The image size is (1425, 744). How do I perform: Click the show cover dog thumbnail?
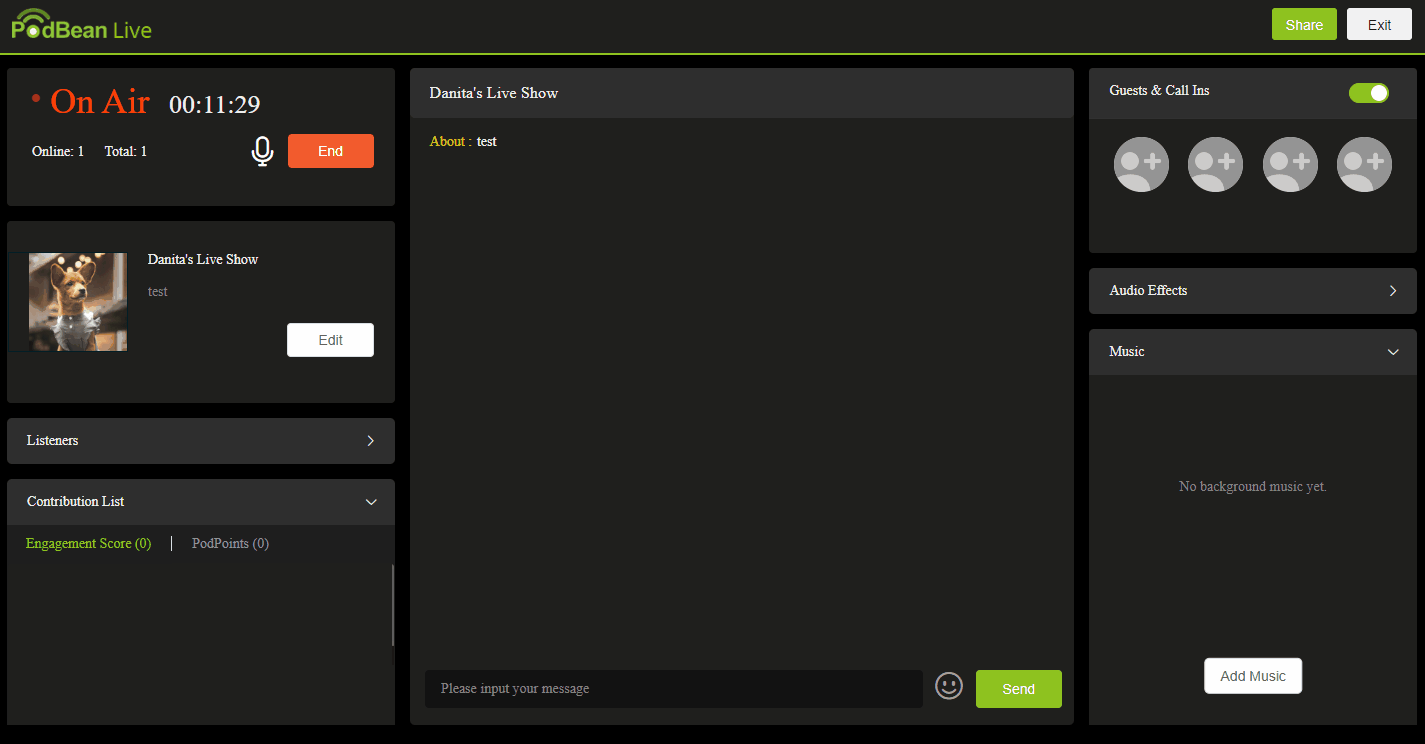[x=78, y=302]
